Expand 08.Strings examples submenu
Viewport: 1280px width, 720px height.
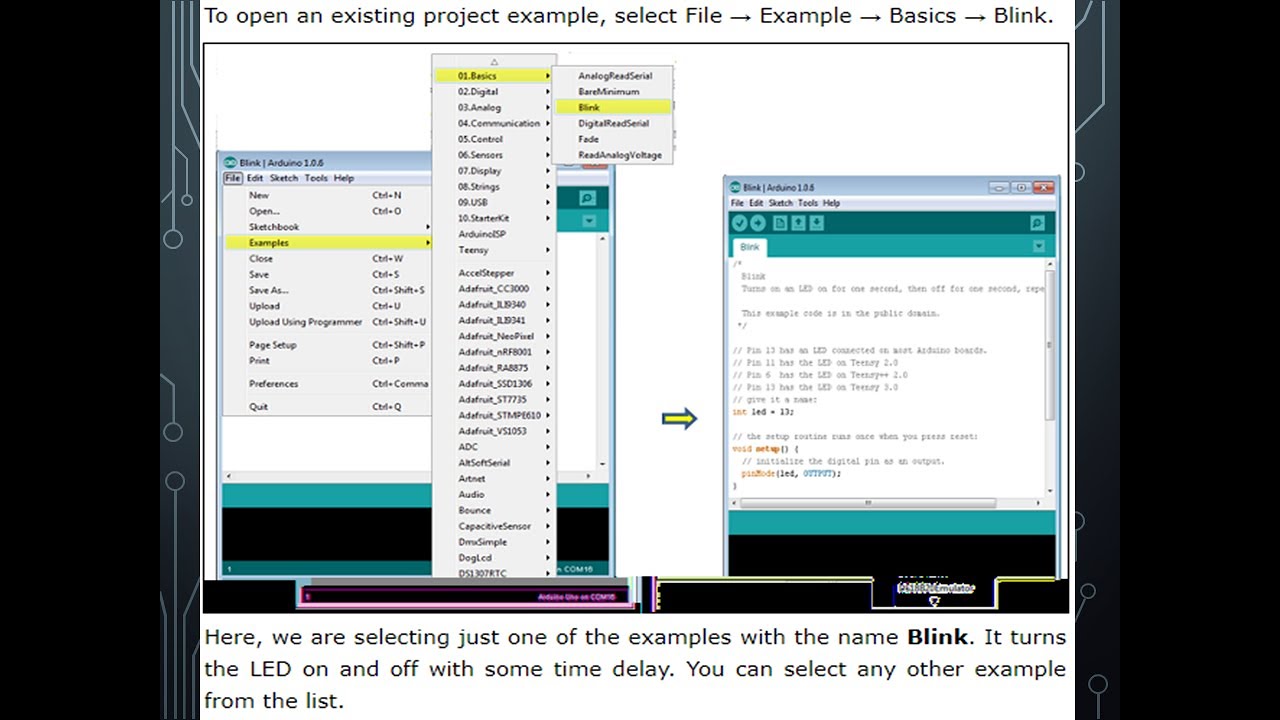(494, 187)
